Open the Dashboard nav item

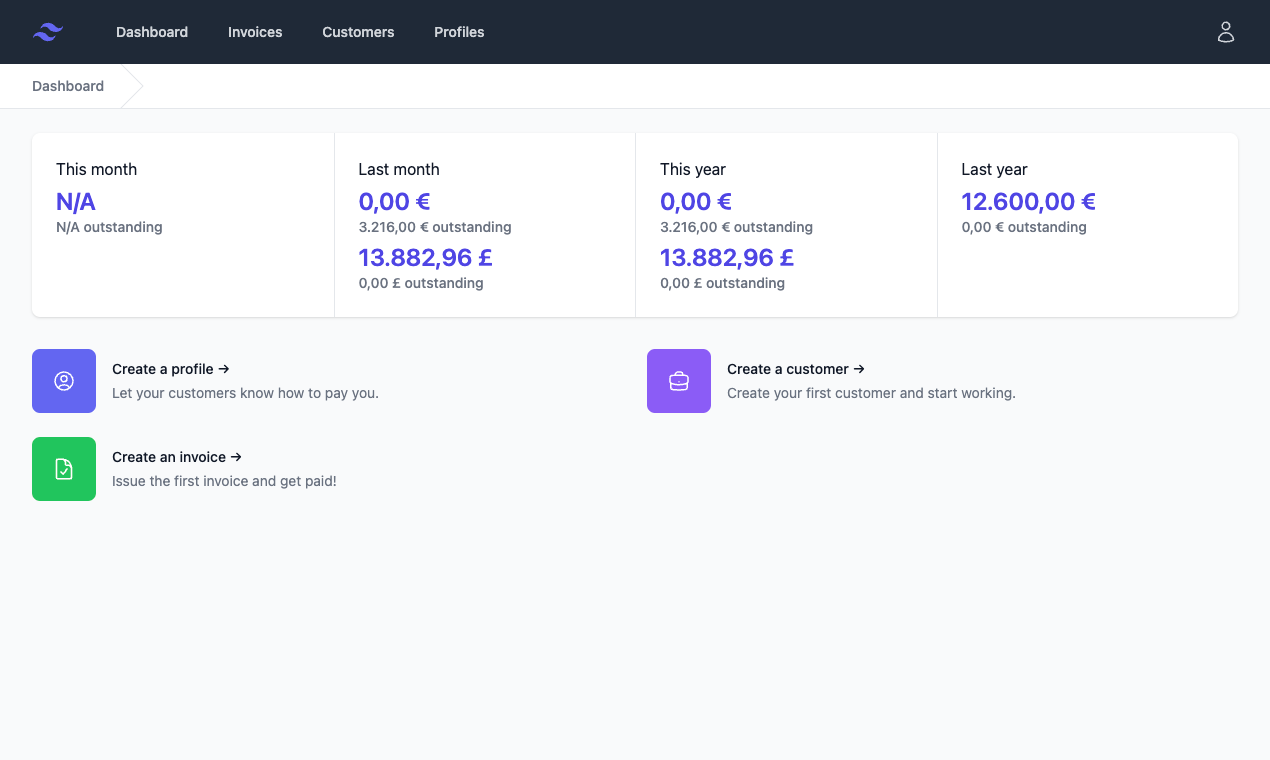152,32
